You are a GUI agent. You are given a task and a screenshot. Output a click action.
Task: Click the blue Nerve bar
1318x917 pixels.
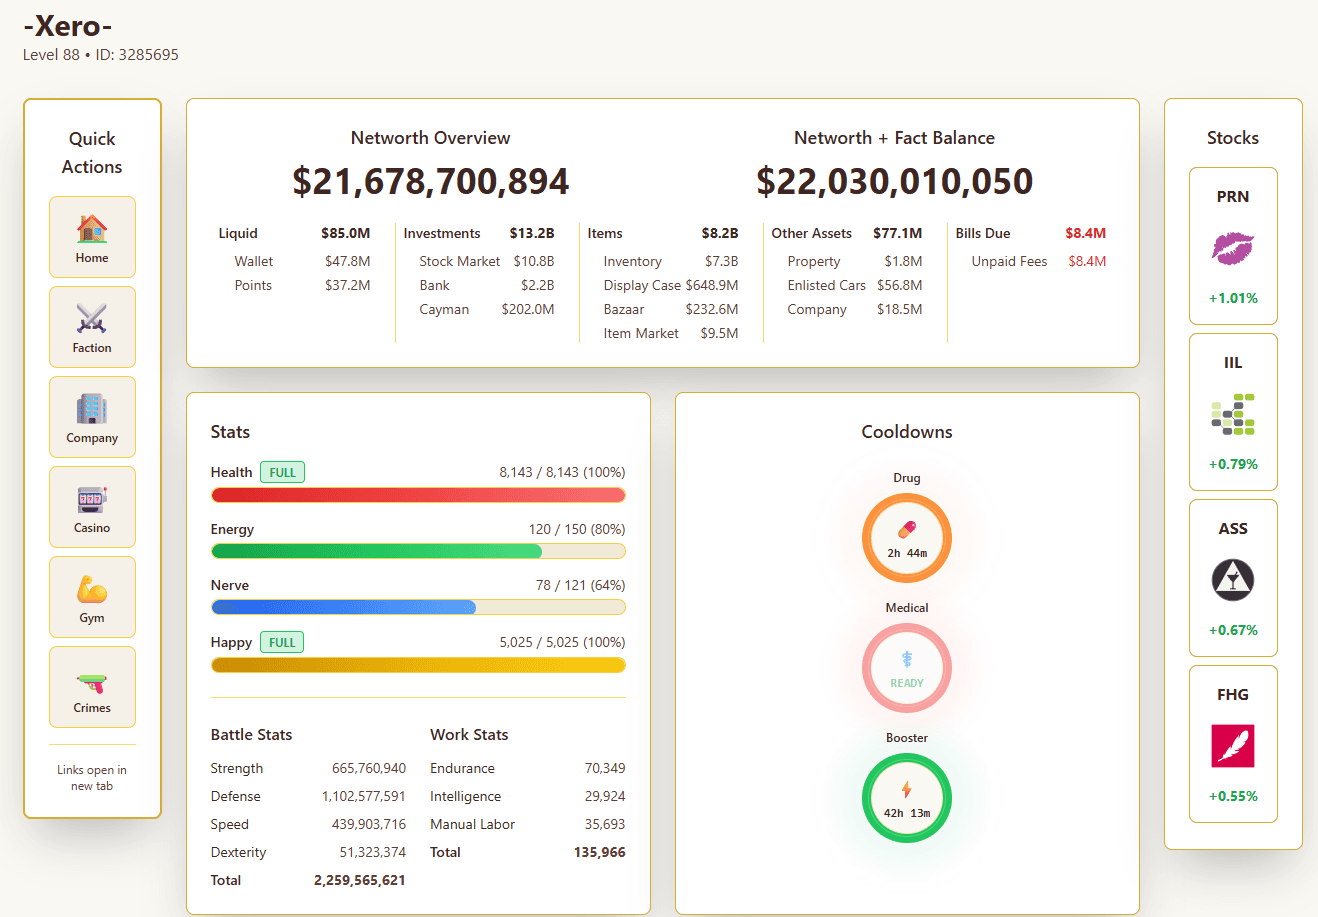click(x=343, y=607)
